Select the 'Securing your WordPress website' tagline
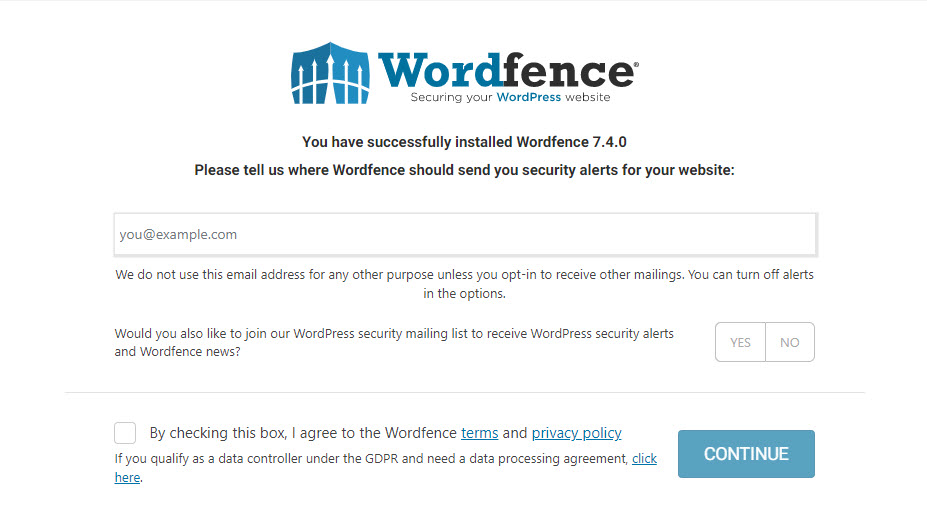 click(x=510, y=97)
